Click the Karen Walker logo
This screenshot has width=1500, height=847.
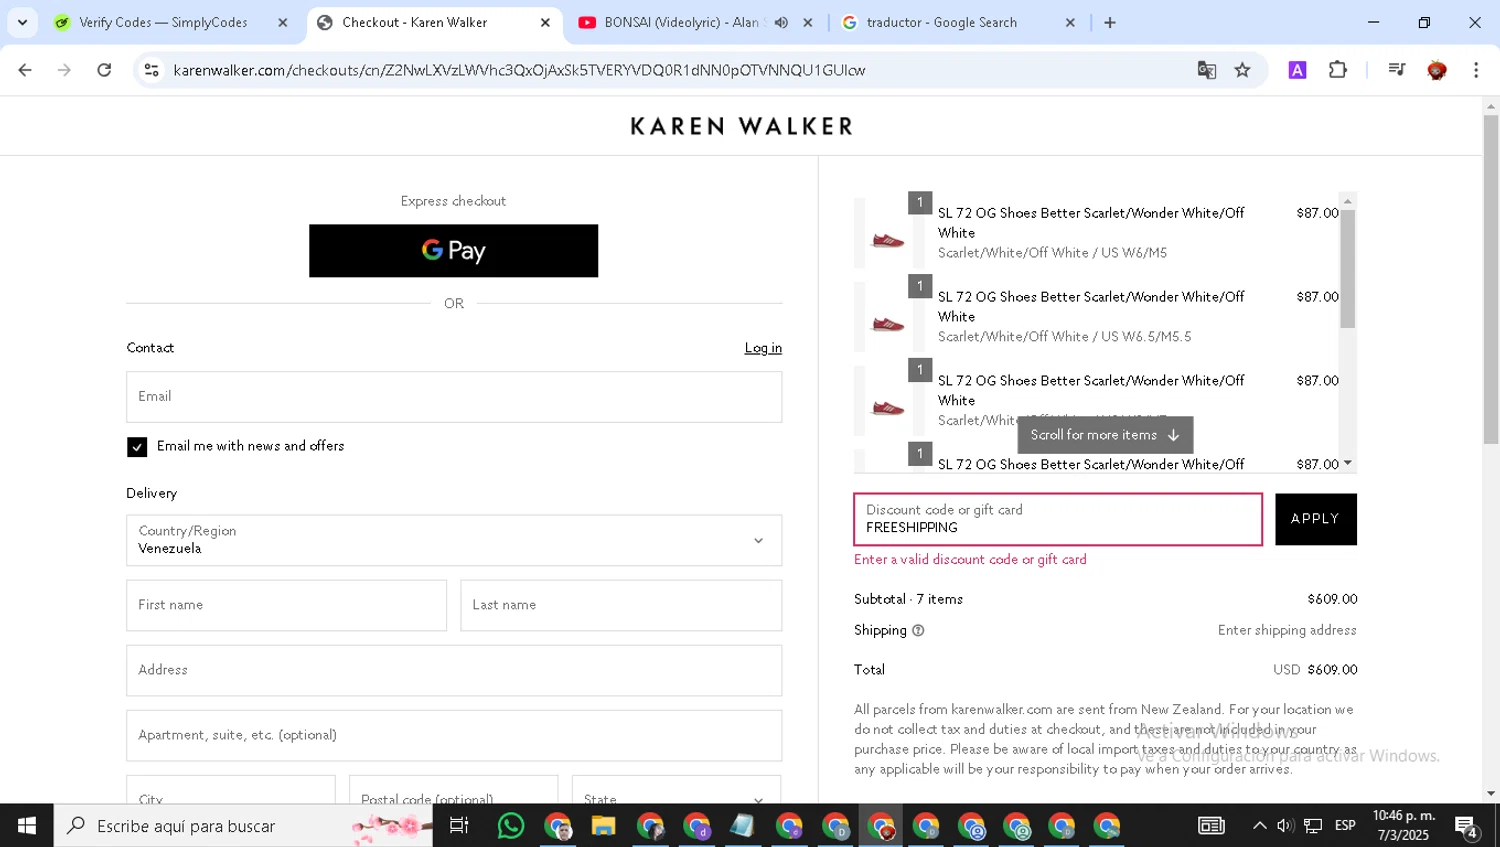click(x=741, y=126)
